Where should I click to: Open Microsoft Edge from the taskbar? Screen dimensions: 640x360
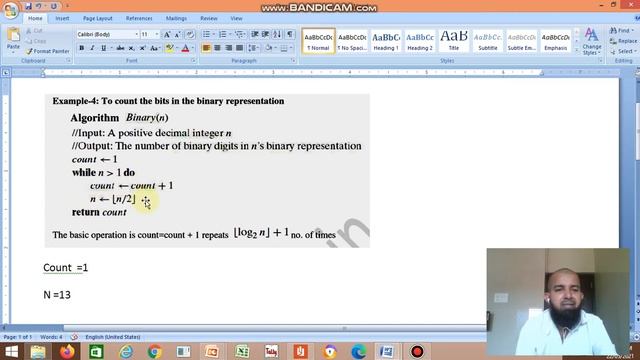click(359, 351)
